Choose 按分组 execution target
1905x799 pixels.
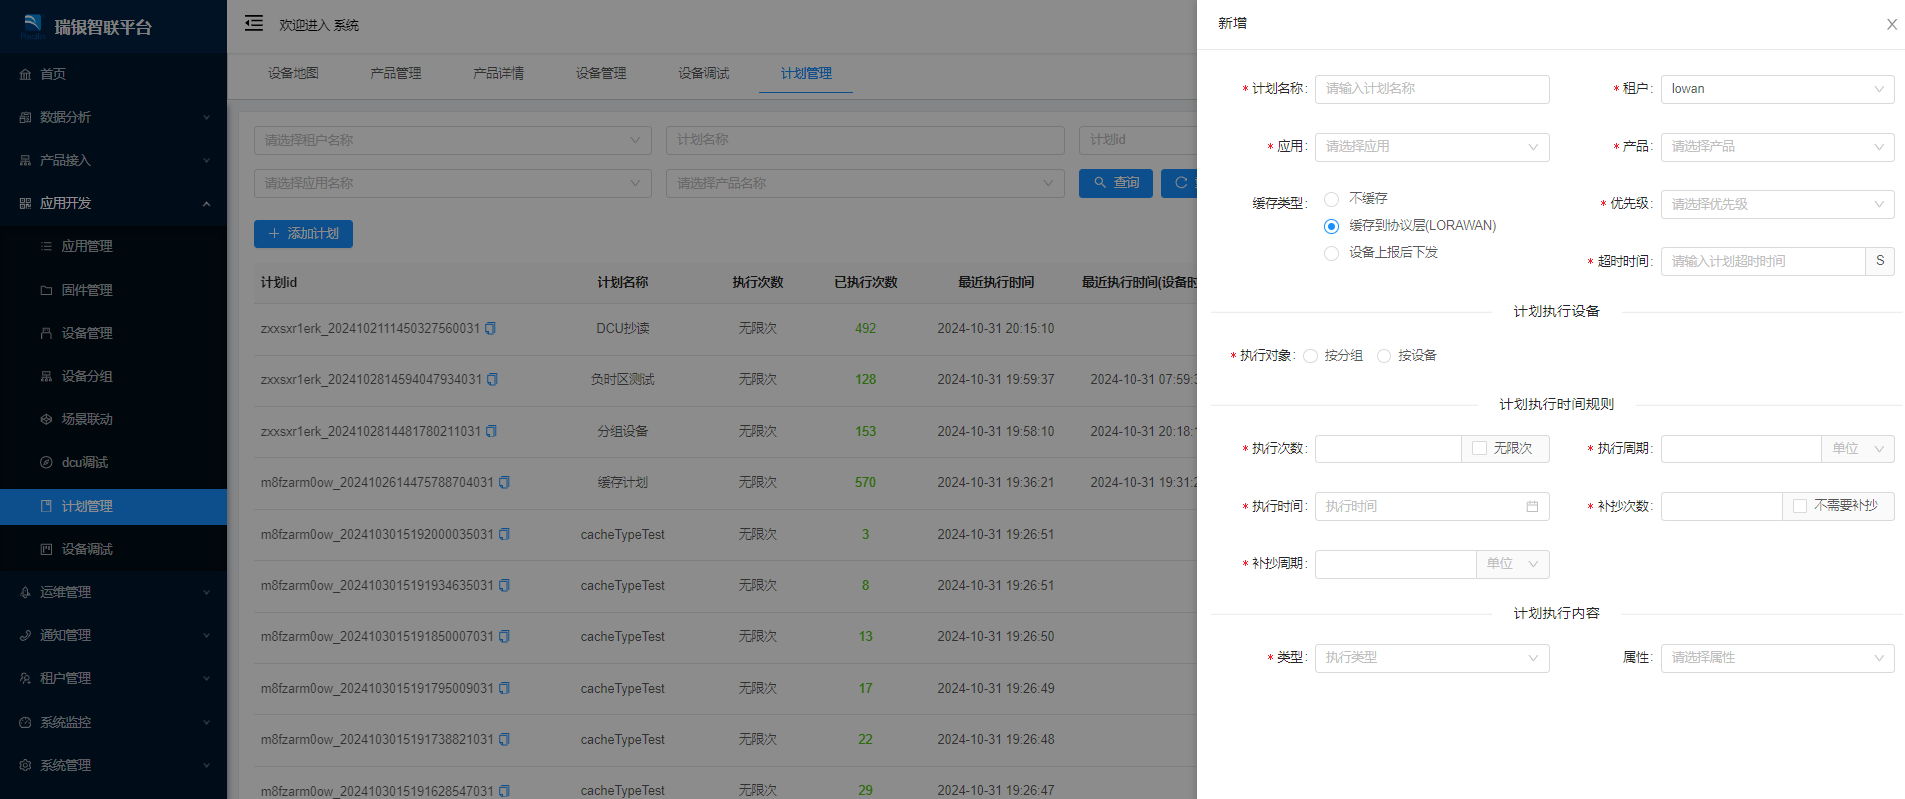pos(1310,356)
